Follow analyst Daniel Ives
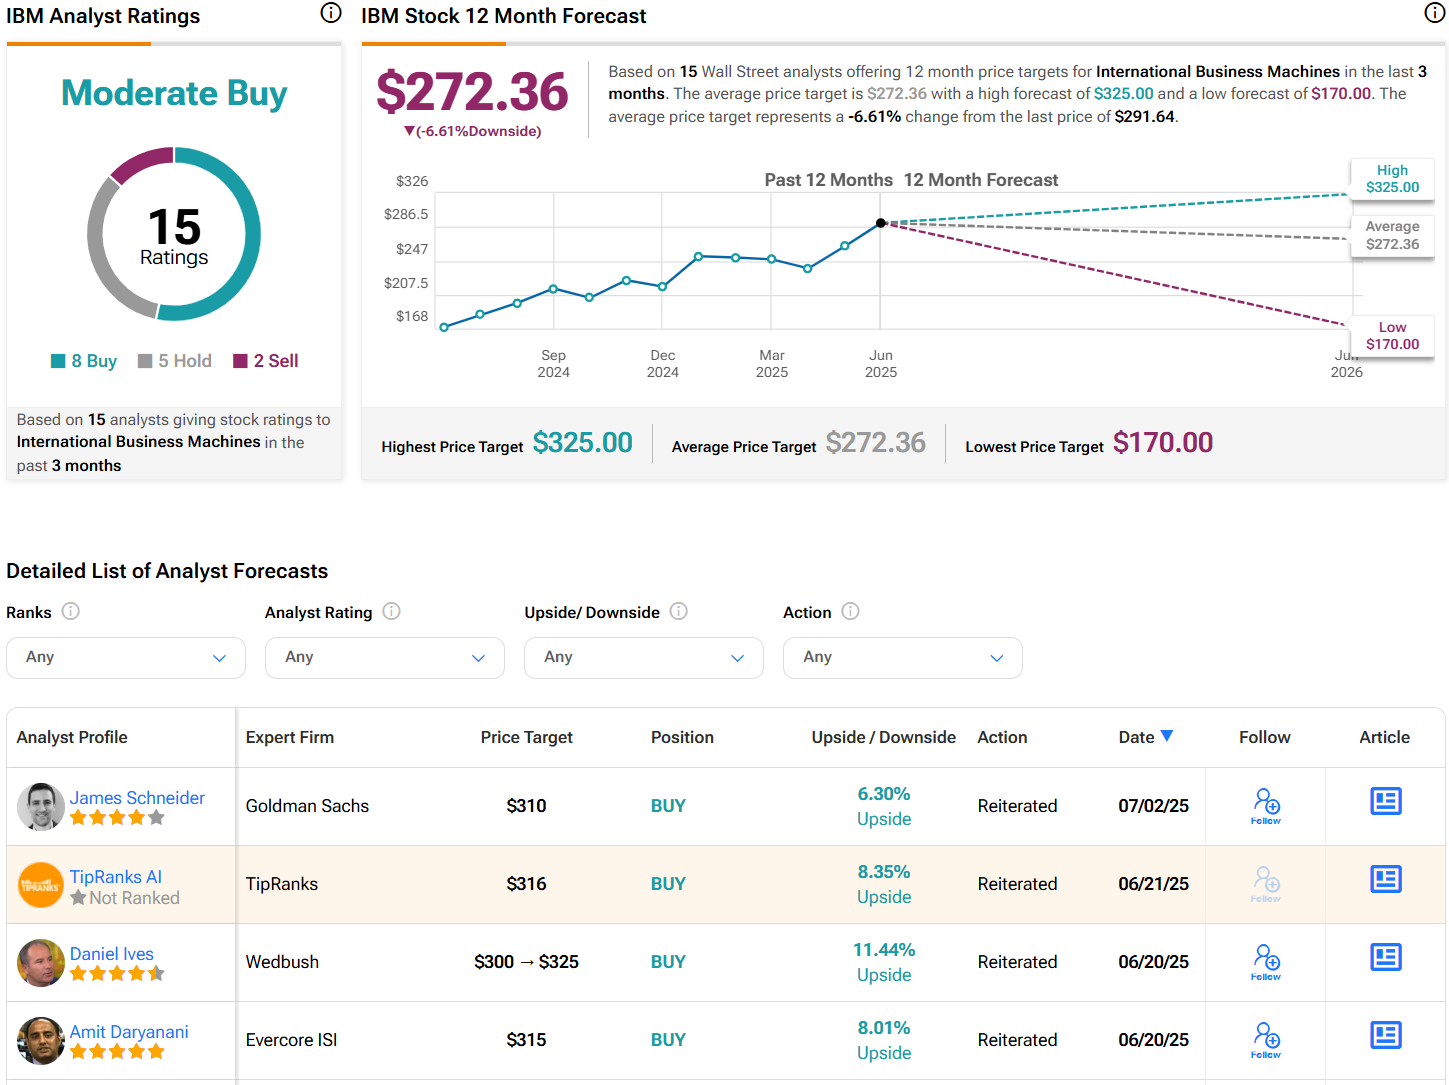The height and width of the screenshot is (1085, 1449). 1266,961
